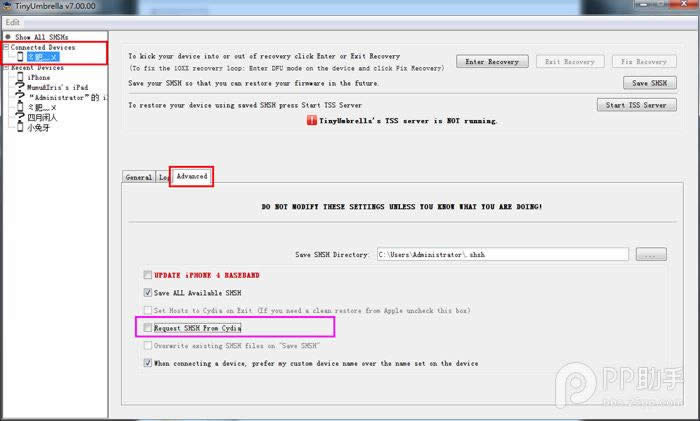700x421 pixels.
Task: Click Start TSS Server button
Action: point(636,105)
